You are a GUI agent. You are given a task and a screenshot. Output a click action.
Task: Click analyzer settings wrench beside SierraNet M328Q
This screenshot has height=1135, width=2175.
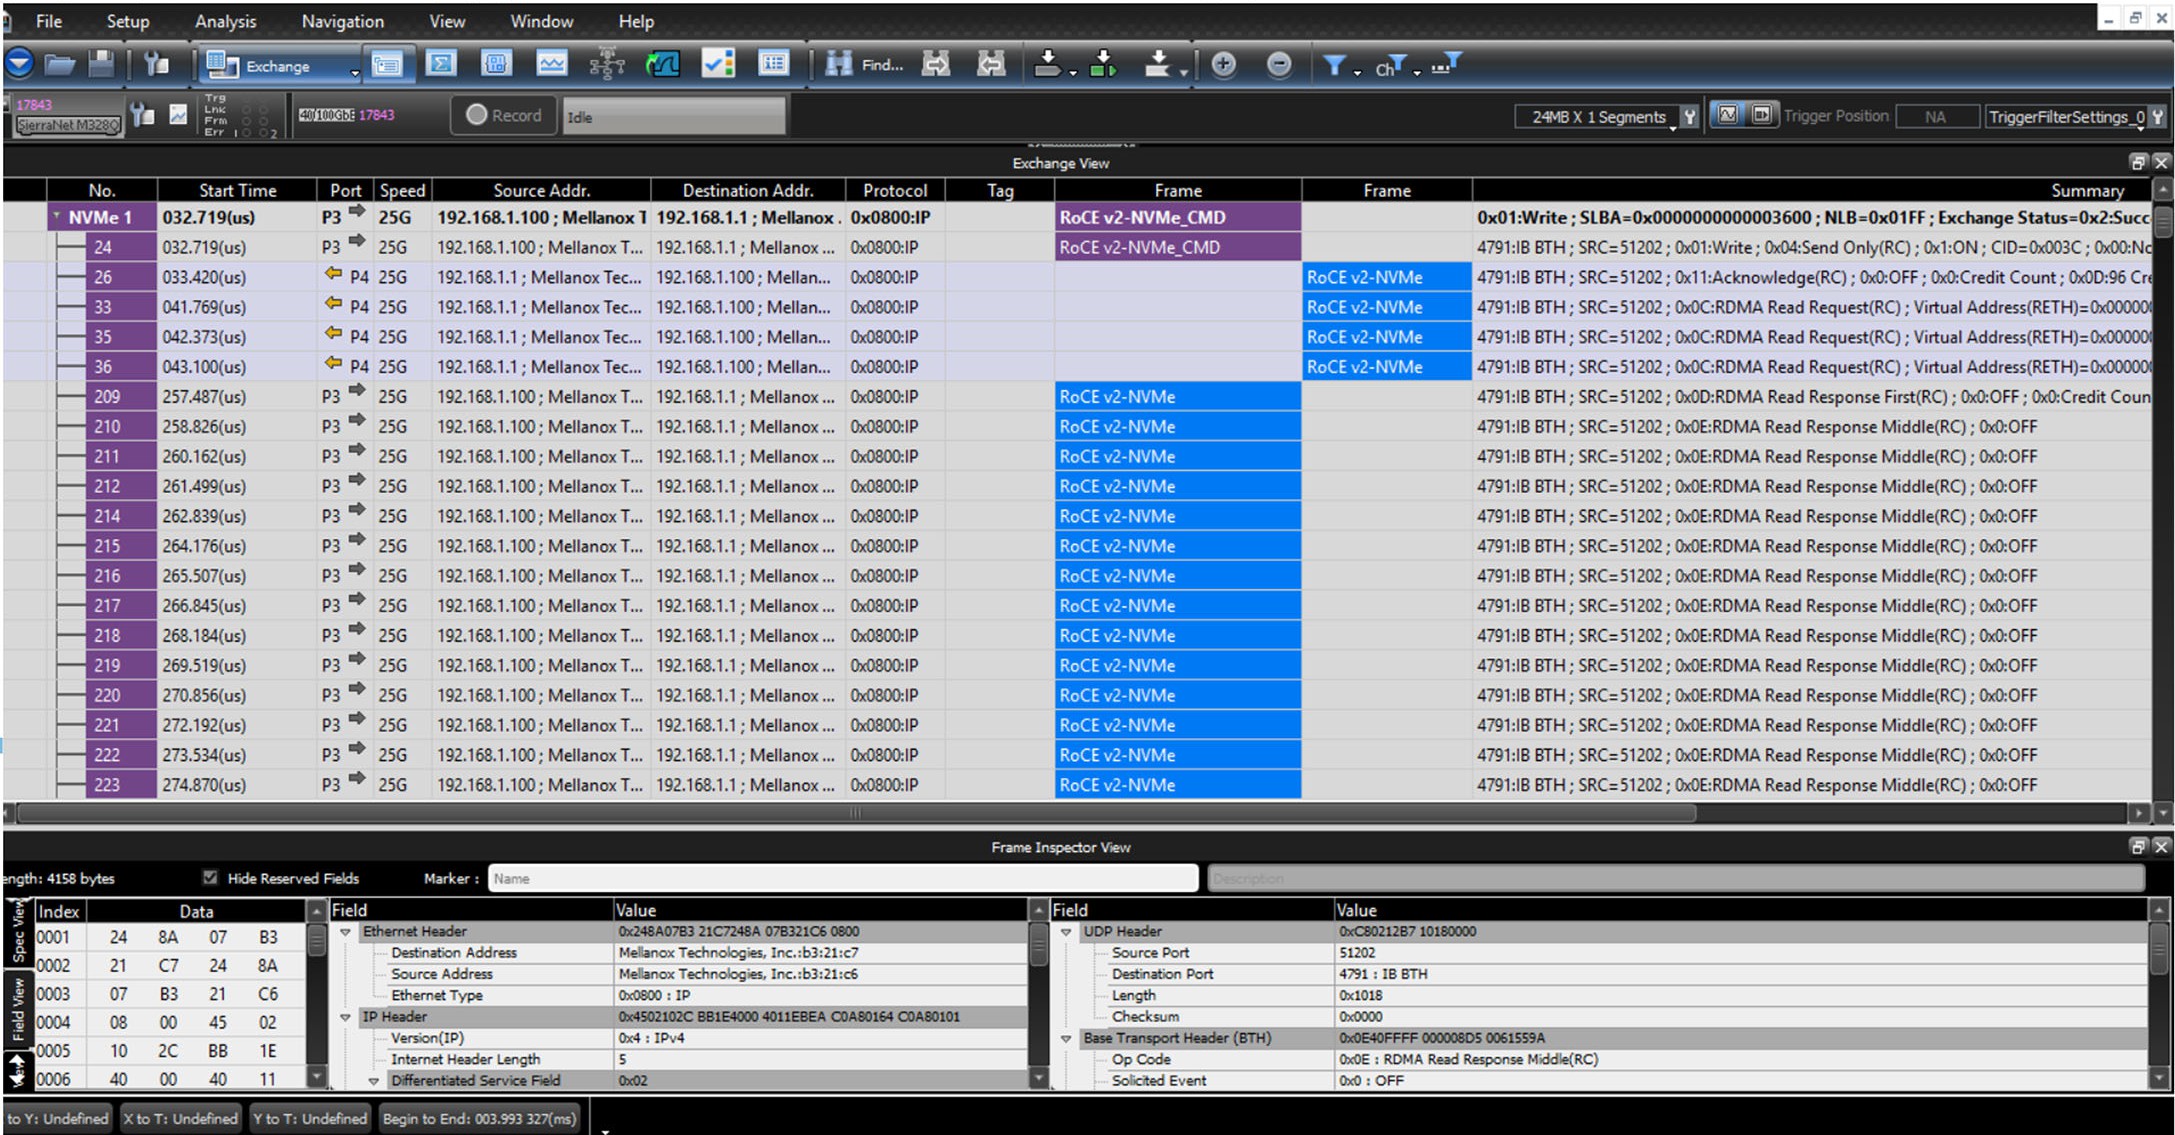pyautogui.click(x=143, y=115)
